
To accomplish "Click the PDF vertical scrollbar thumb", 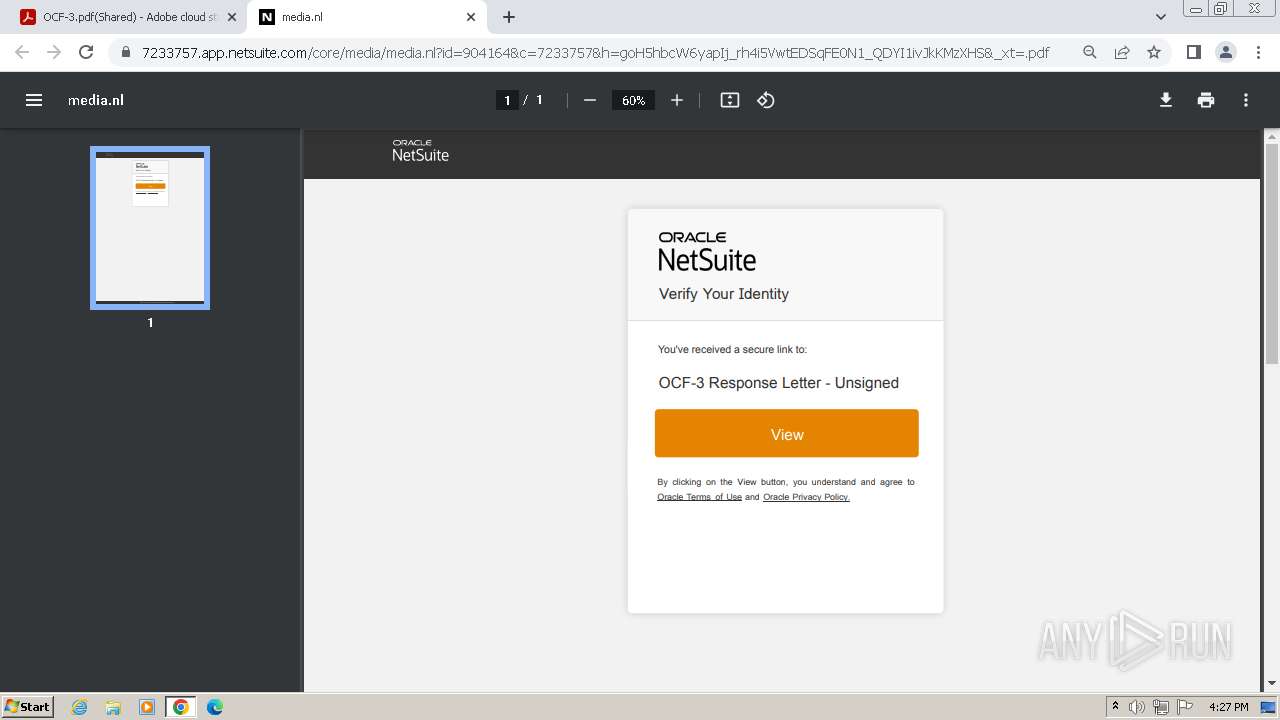I will pos(1272,254).
